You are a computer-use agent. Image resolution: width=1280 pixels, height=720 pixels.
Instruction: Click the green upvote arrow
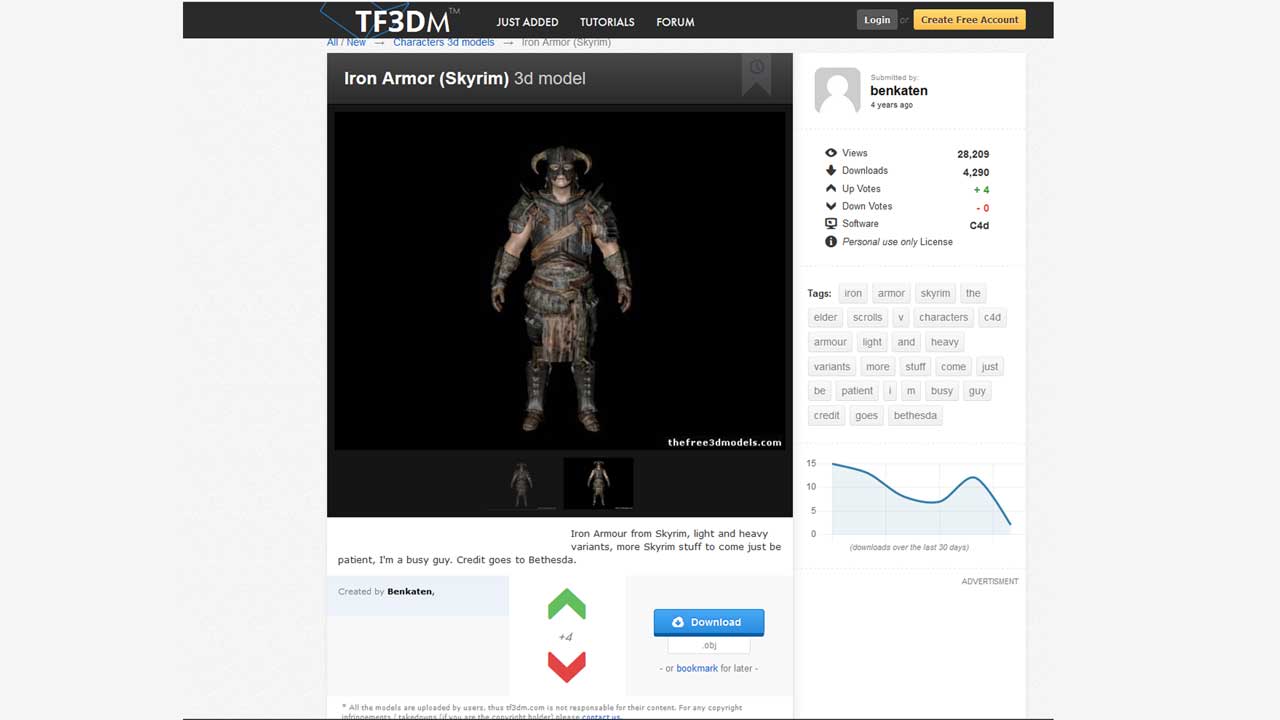(x=567, y=604)
